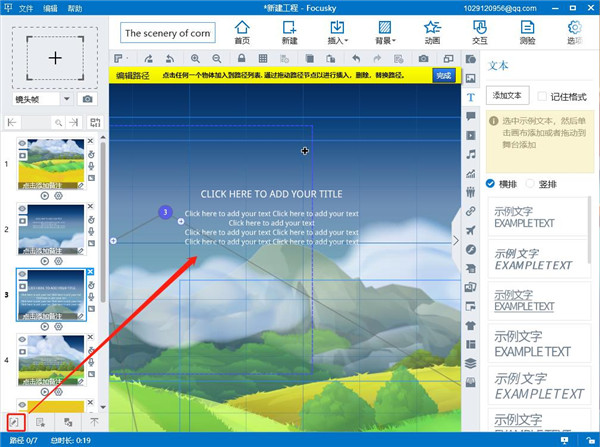Click the lock icon in toolbar
The image size is (600, 447).
coord(241,58)
